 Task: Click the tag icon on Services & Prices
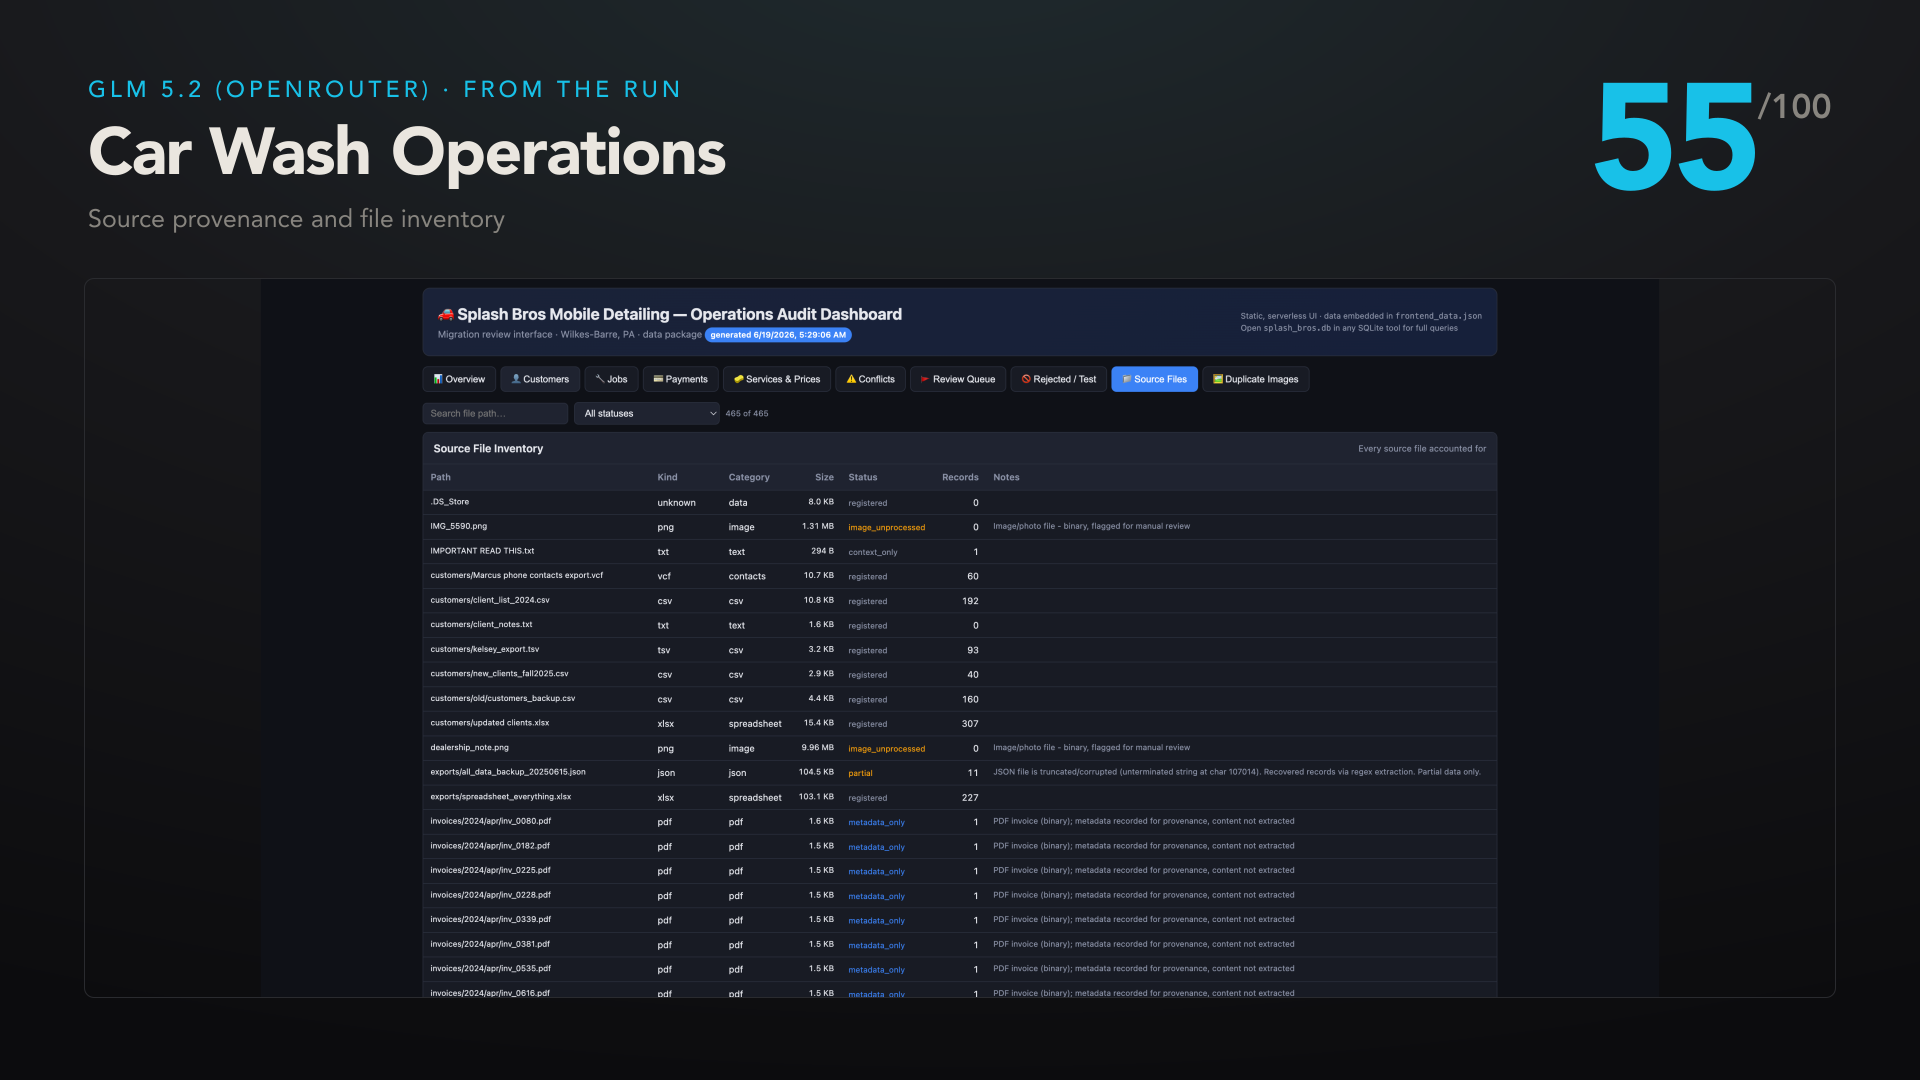click(738, 379)
